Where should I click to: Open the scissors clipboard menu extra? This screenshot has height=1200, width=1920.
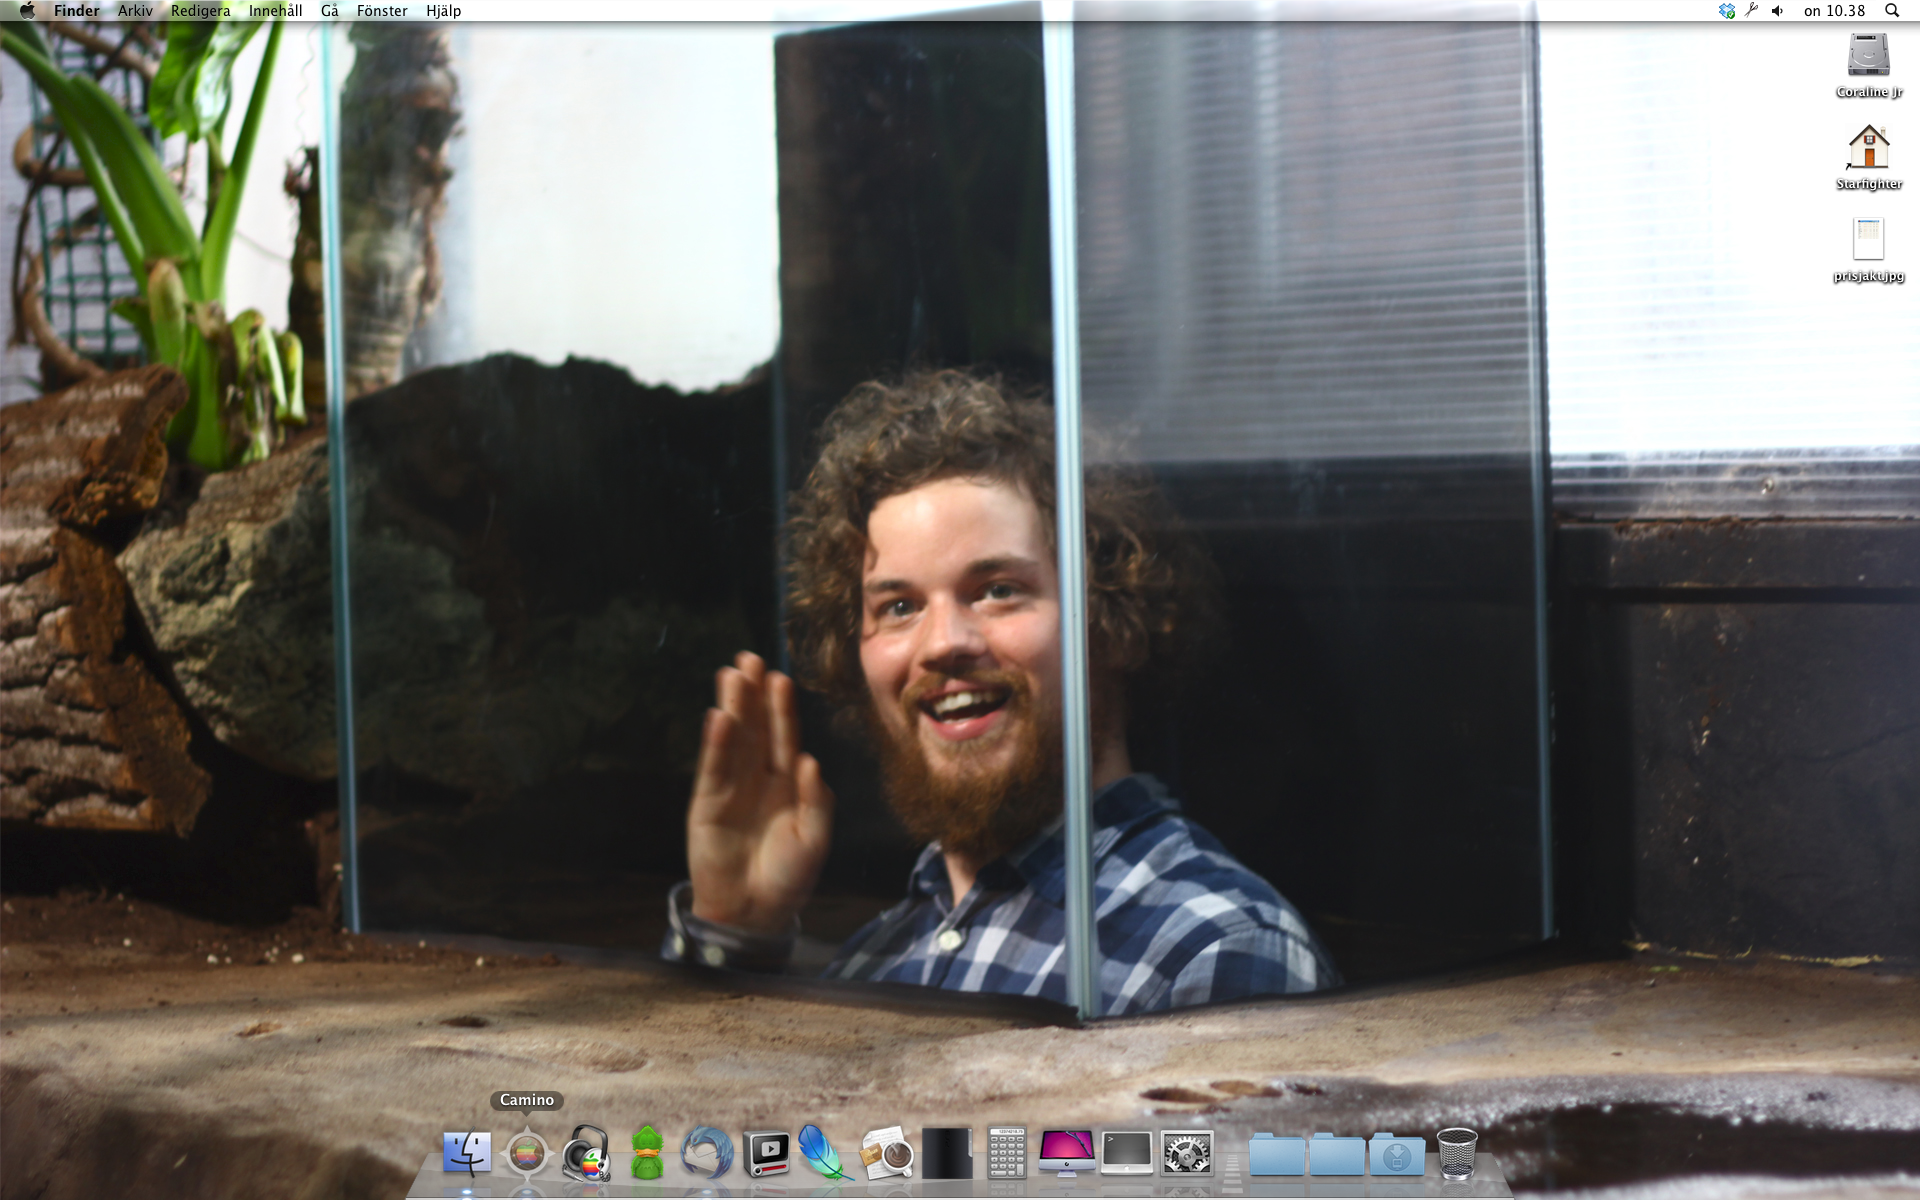click(1752, 11)
